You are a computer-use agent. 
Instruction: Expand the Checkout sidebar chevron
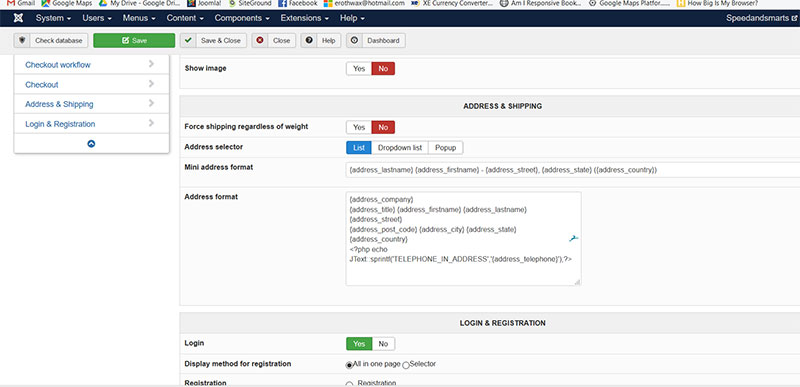coord(151,84)
